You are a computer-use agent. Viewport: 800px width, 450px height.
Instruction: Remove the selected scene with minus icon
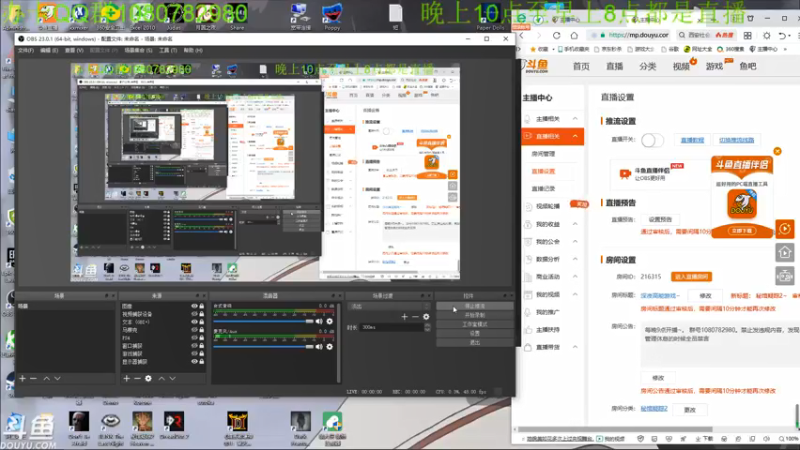point(33,379)
